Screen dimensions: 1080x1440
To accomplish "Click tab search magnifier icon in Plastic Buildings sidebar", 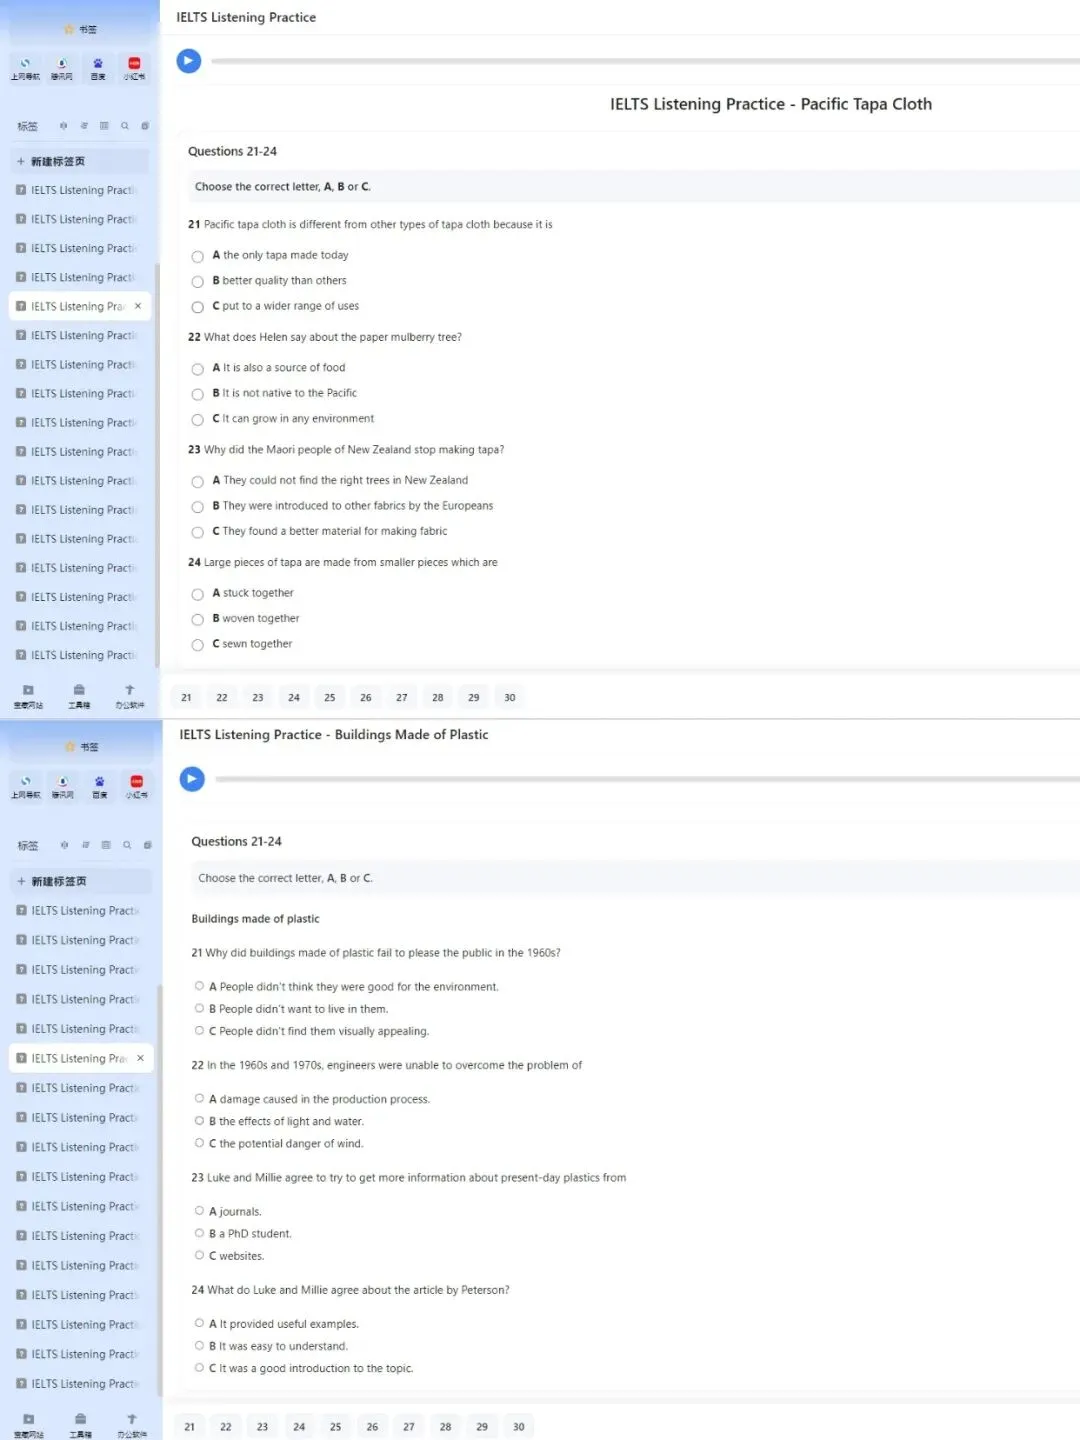I will coord(127,845).
